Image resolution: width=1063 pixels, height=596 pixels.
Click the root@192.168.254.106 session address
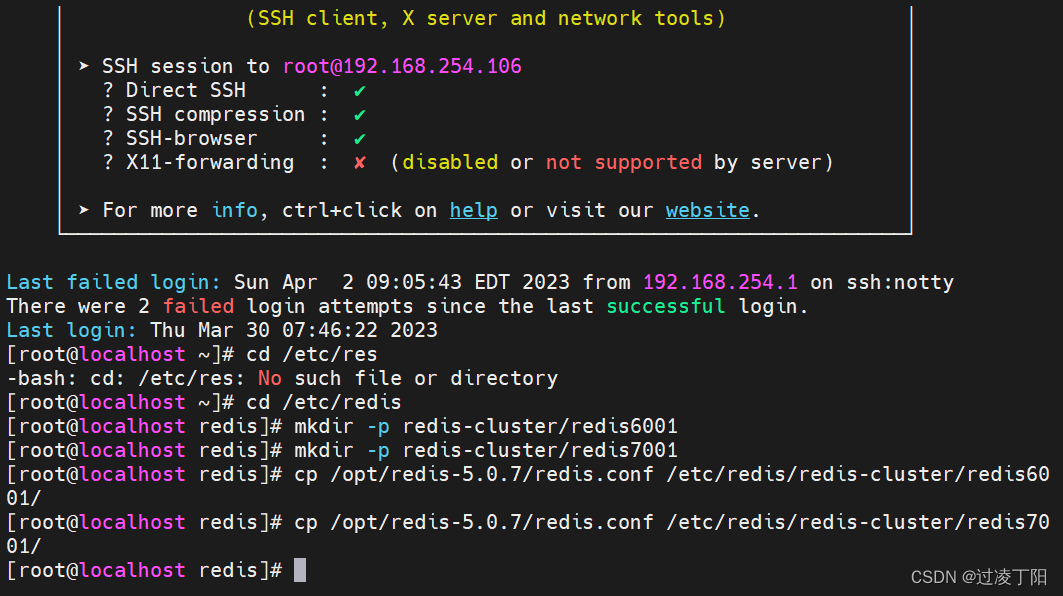pos(402,66)
